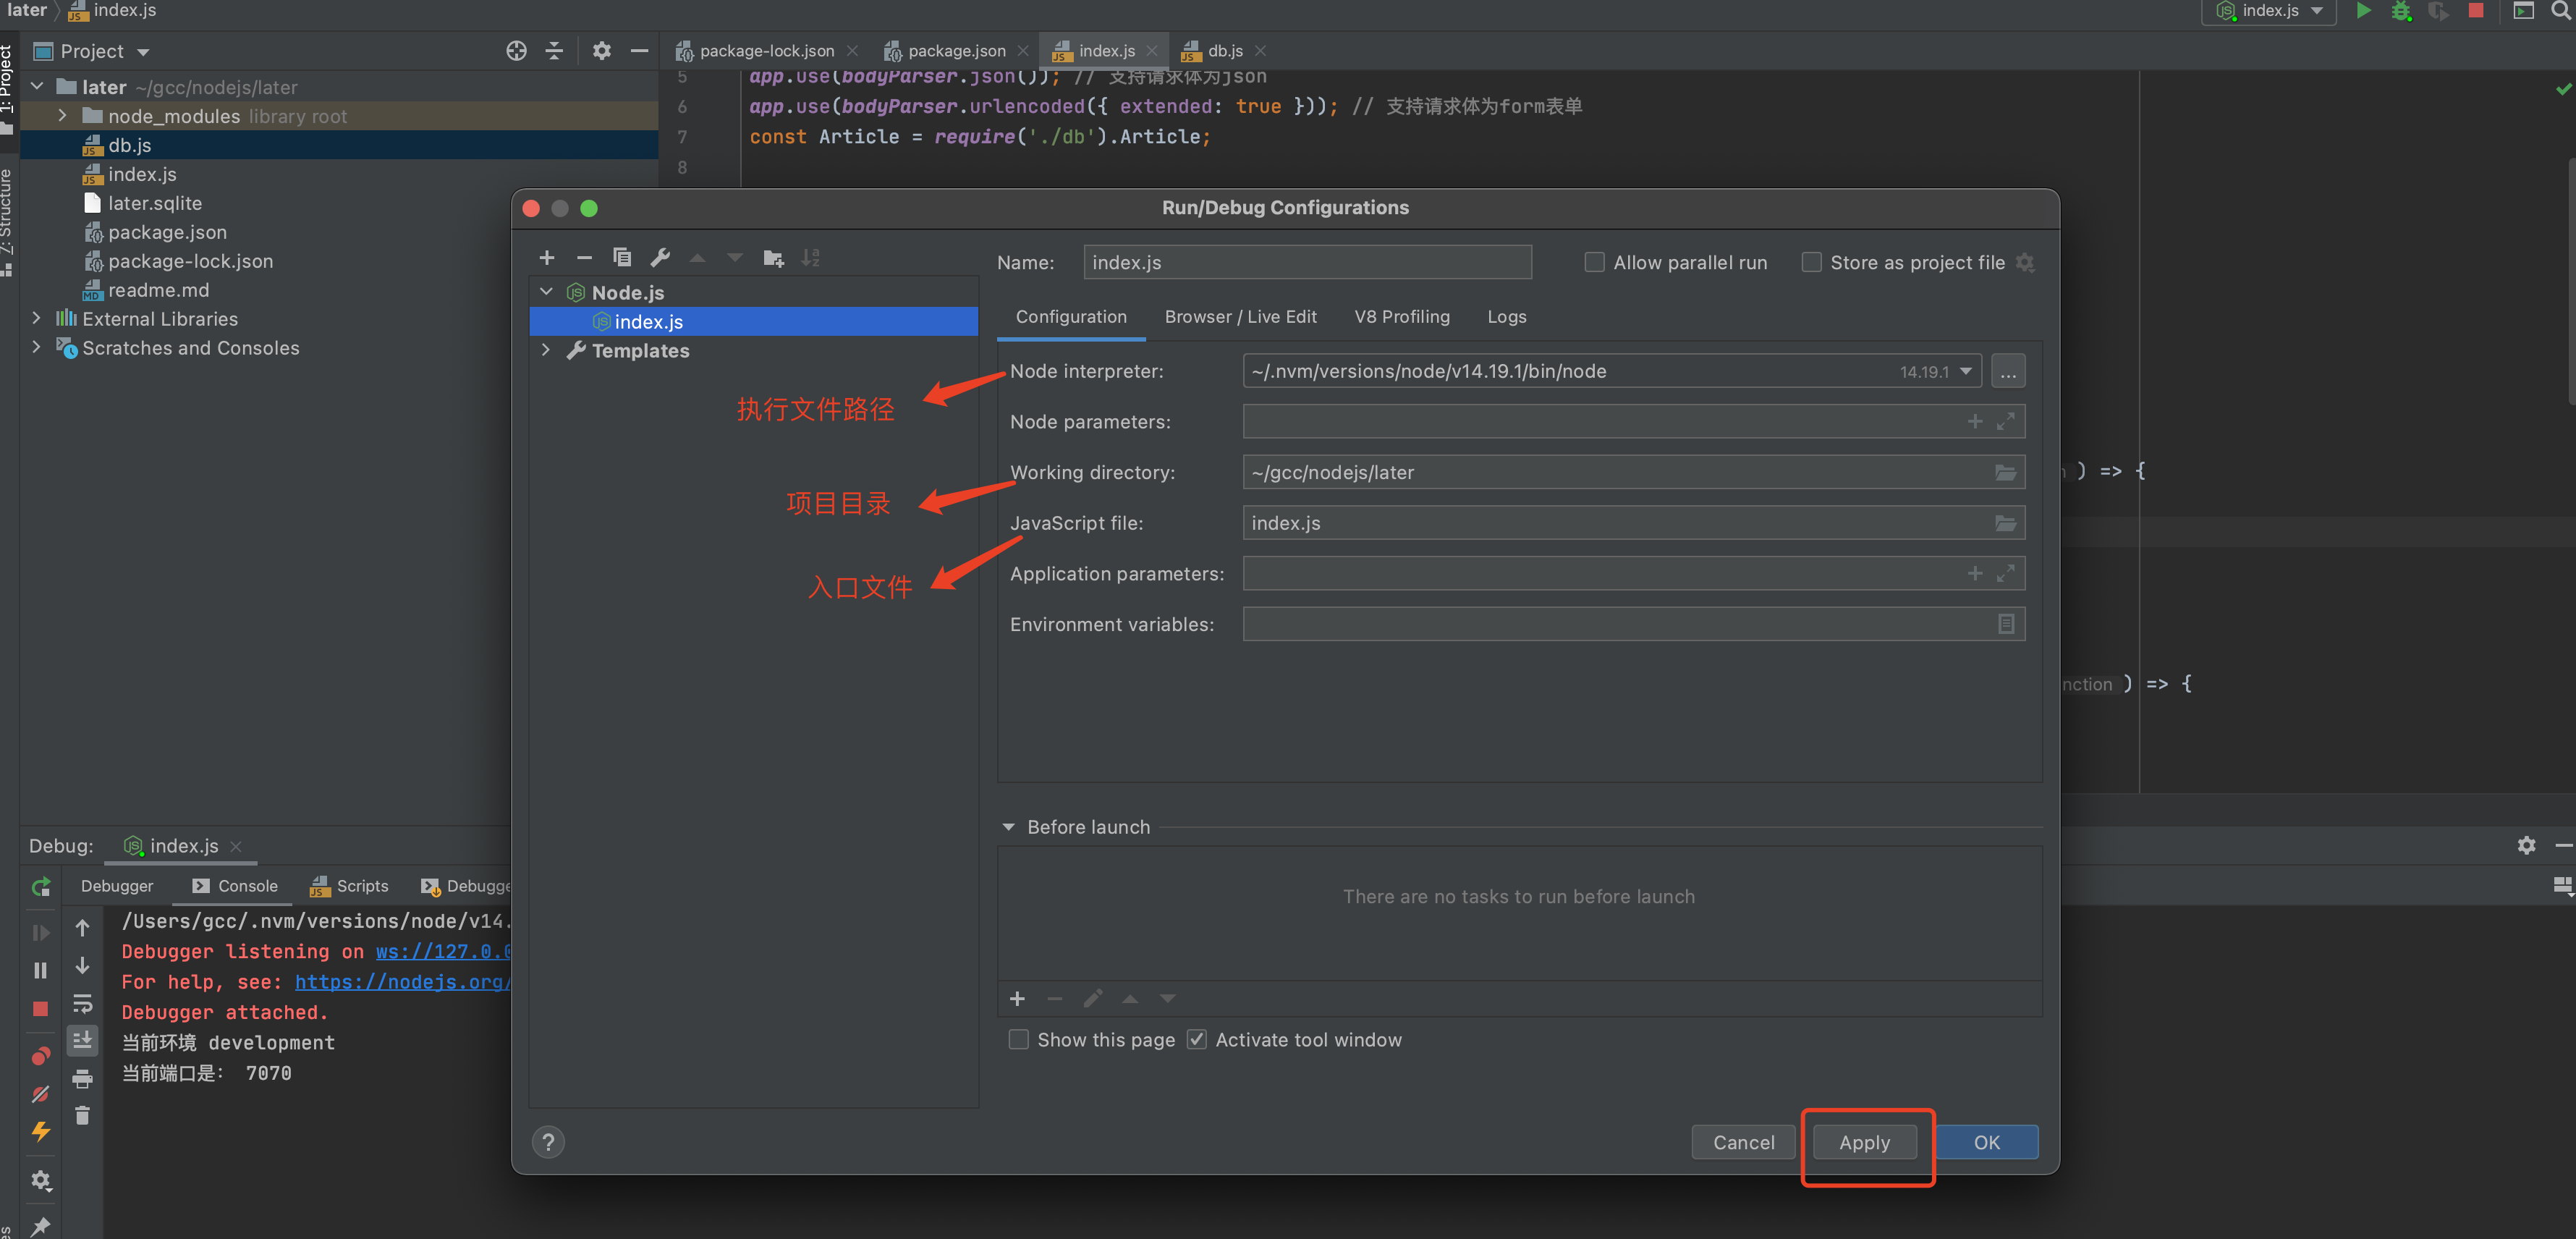Screen dimensions: 2576x1239
Task: Expand Node parameters field editor
Action: point(2005,422)
